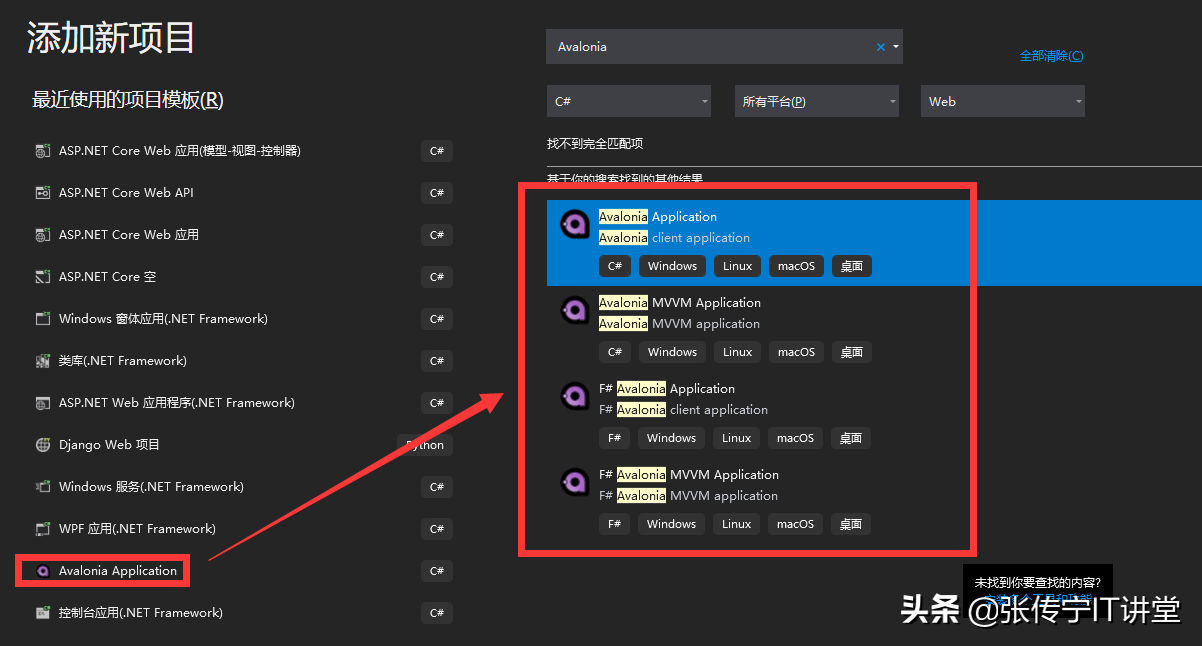This screenshot has width=1202, height=646.
Task: Click the 类库(.NET Framework) template icon
Action: coord(42,361)
